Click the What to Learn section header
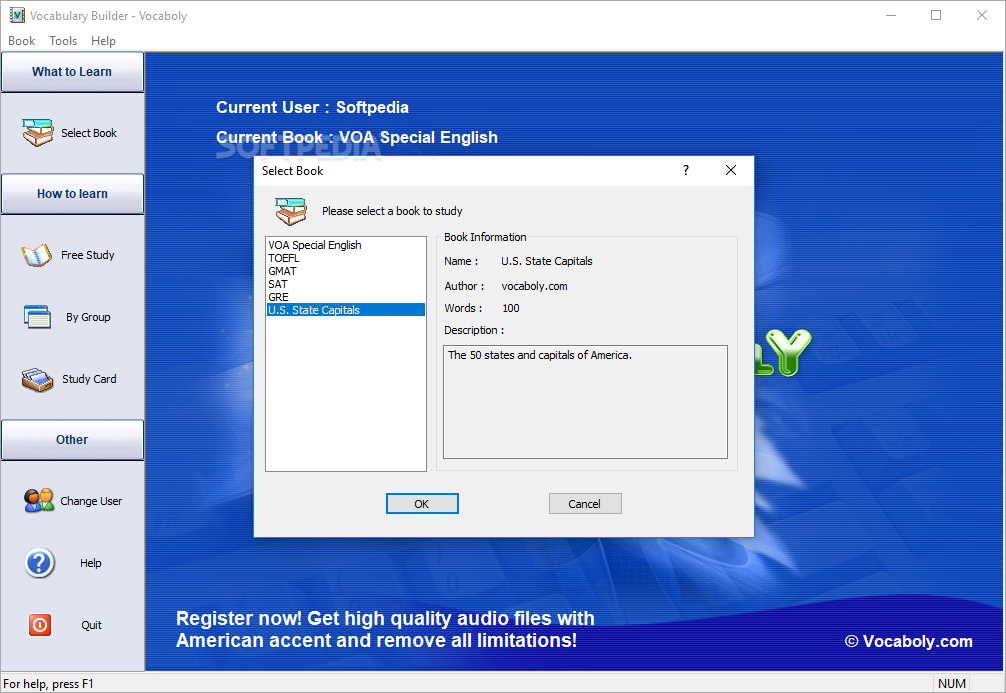 click(72, 72)
